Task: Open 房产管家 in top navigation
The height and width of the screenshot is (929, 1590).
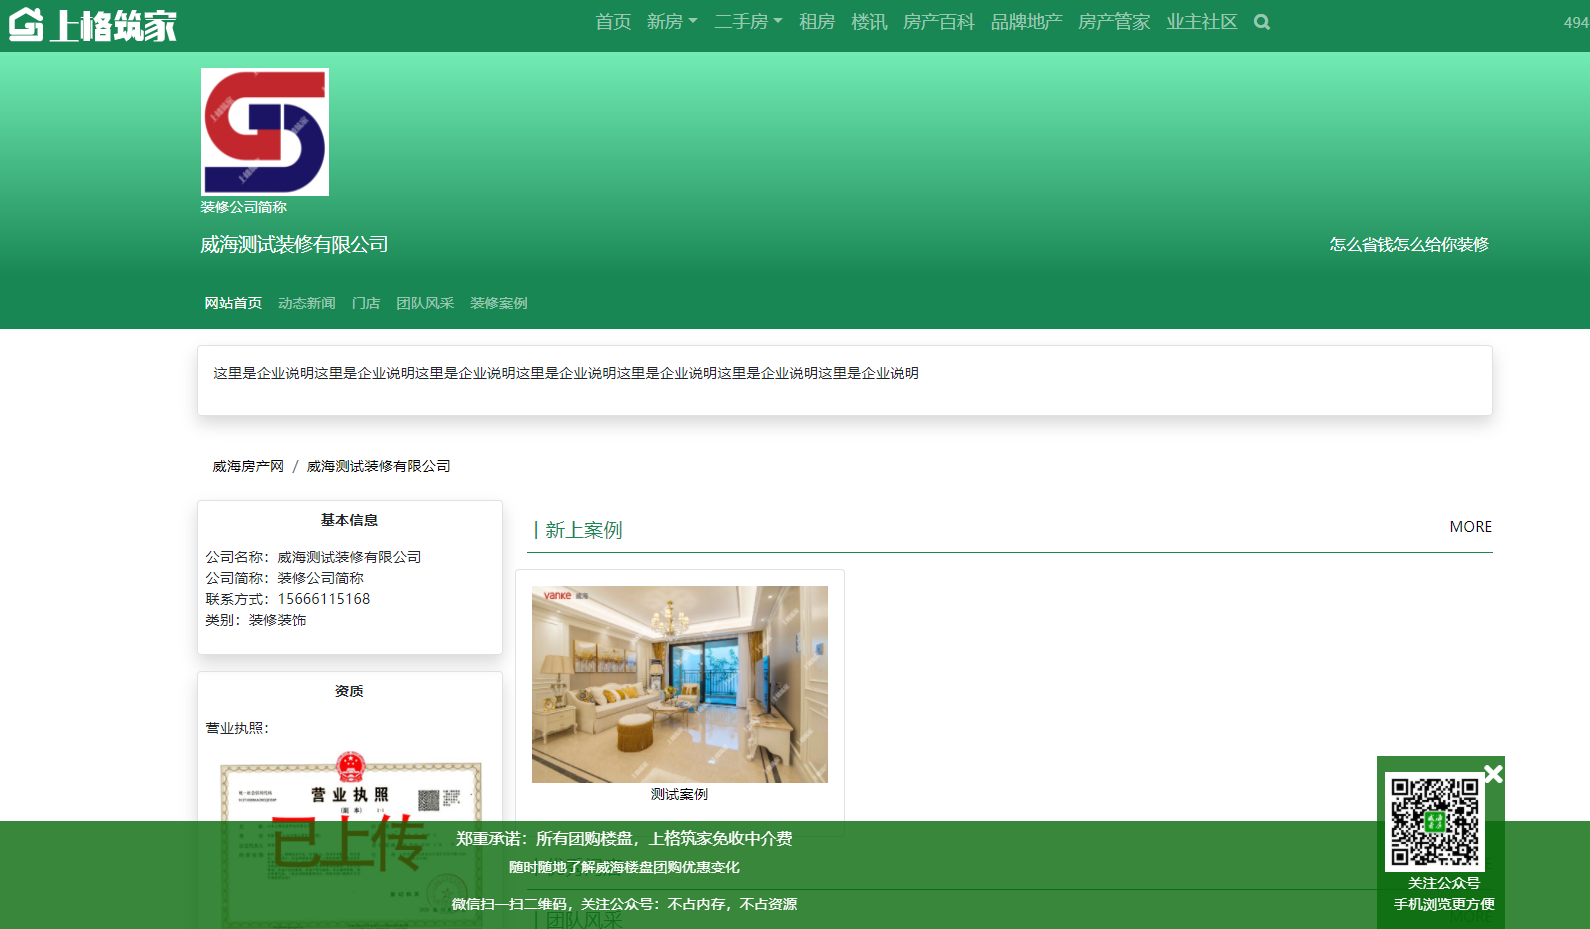Action: point(1114,22)
